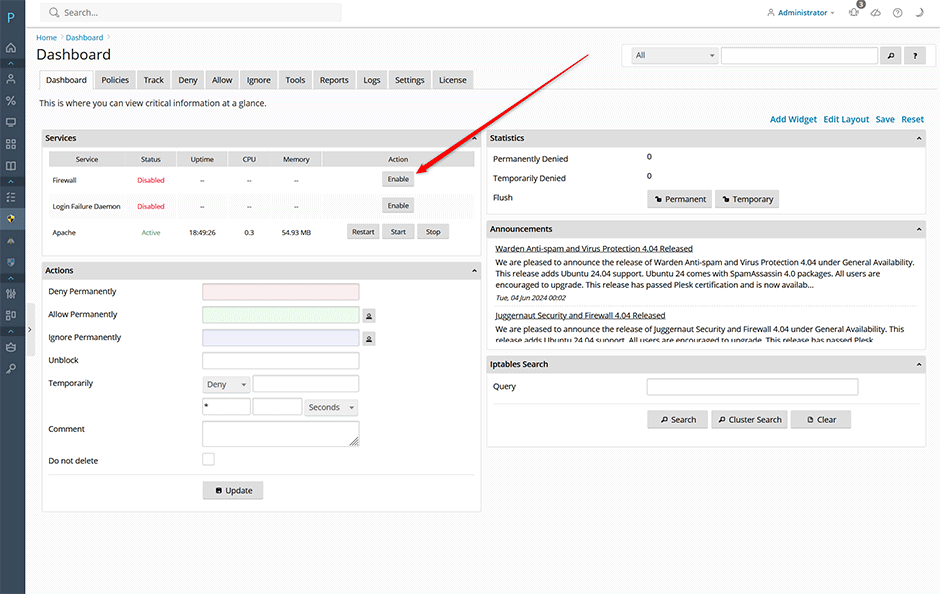Screen dimensions: 940x594
Task: Open the Allow tab
Action: click(222, 80)
